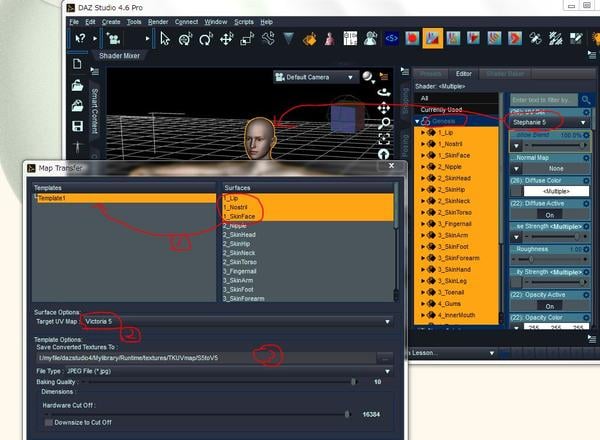
Task: Click the browse button beside save path
Action: coord(385,359)
